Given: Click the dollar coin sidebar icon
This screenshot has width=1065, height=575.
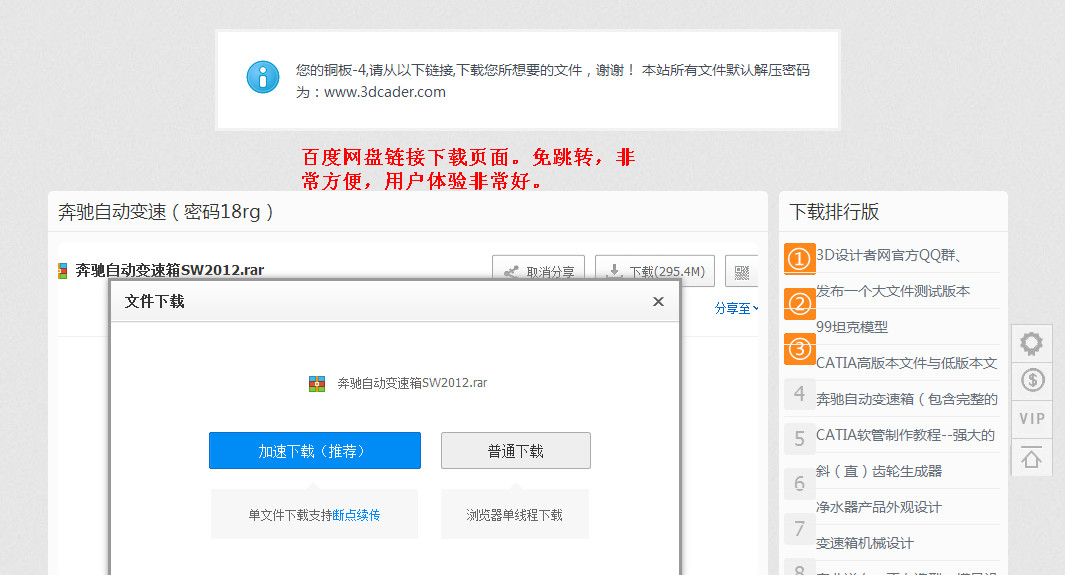Looking at the screenshot, I should pos(1032,380).
